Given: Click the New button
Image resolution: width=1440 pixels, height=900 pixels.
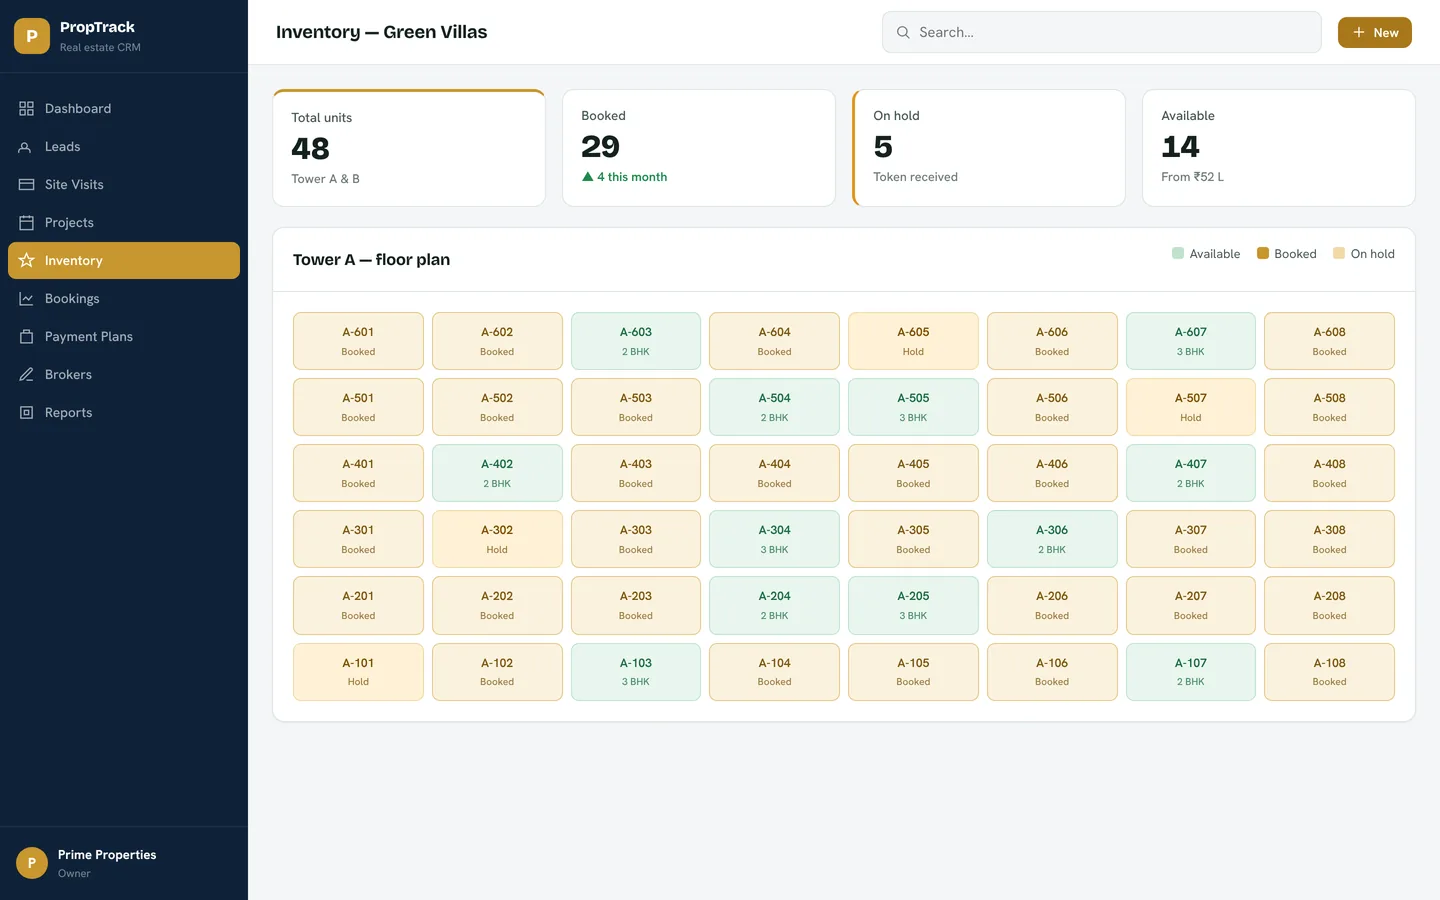Looking at the screenshot, I should click(x=1375, y=32).
